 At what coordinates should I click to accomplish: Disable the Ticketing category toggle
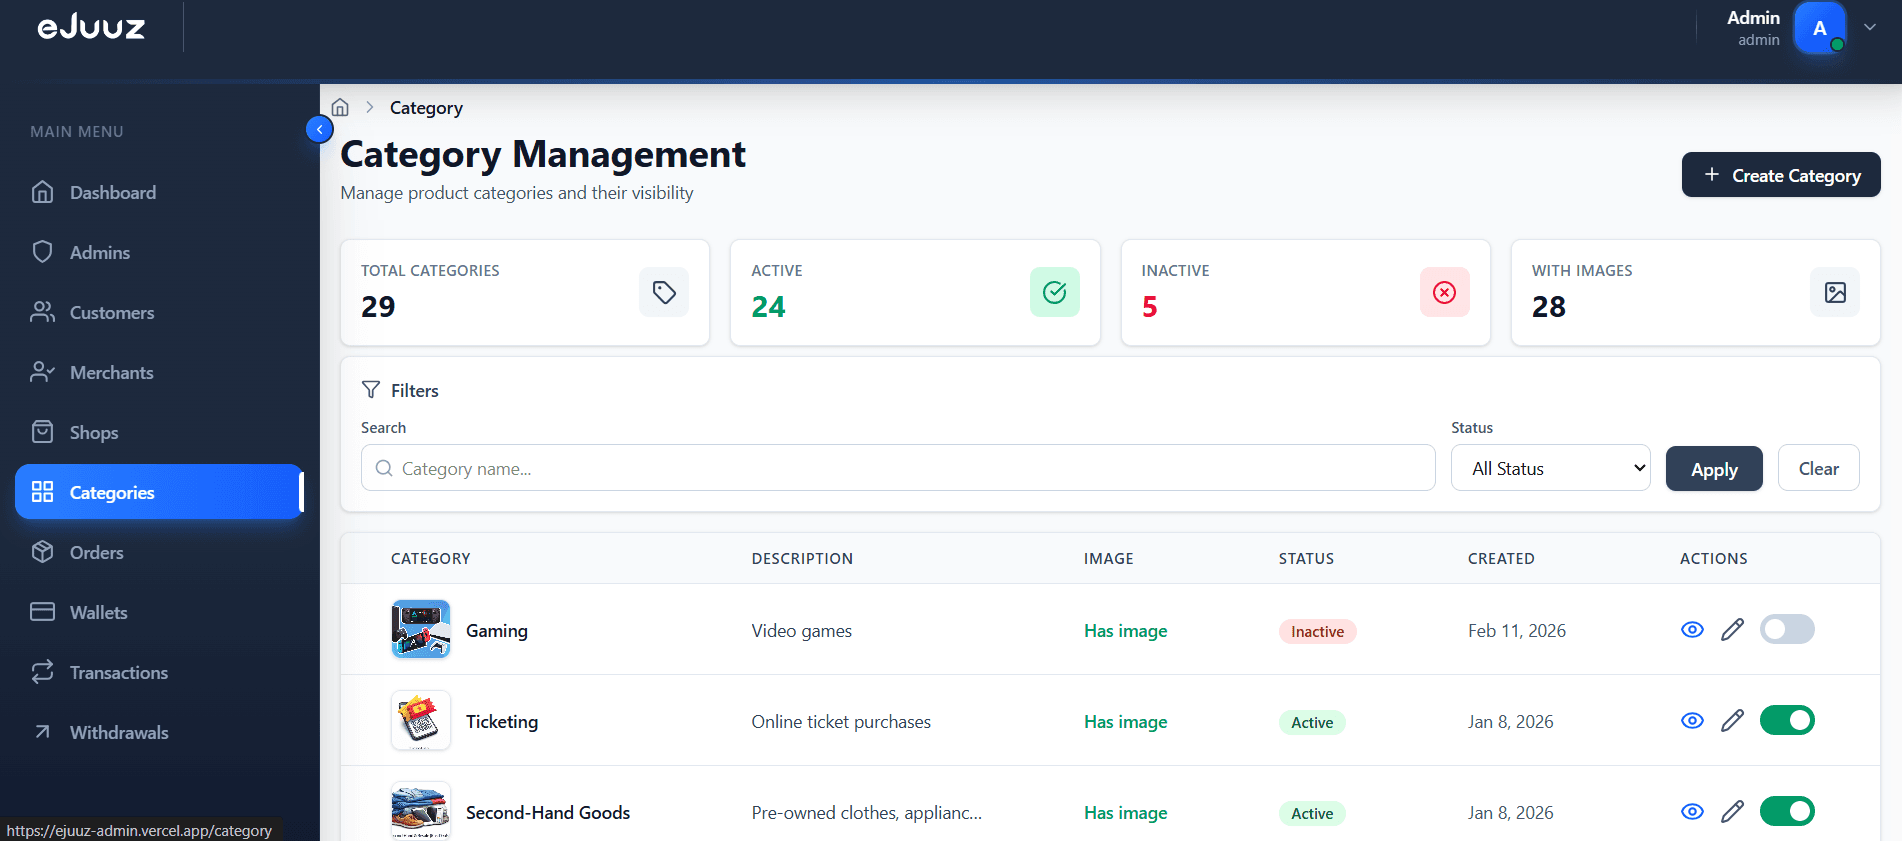pyautogui.click(x=1787, y=720)
